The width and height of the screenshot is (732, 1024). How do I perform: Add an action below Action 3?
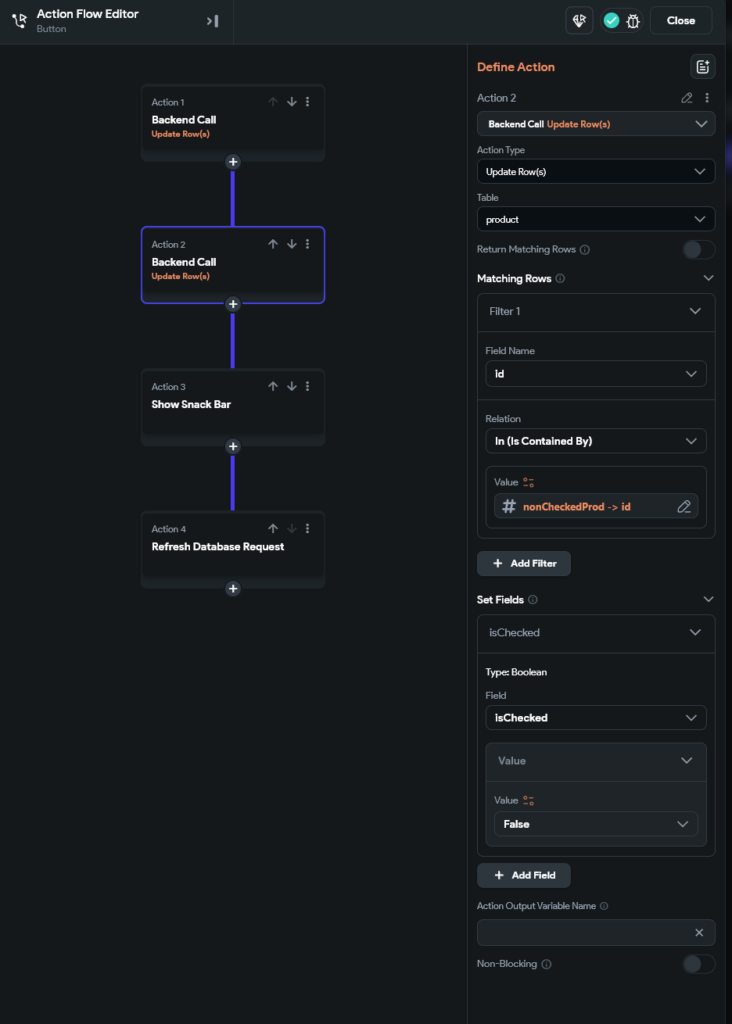(233, 447)
